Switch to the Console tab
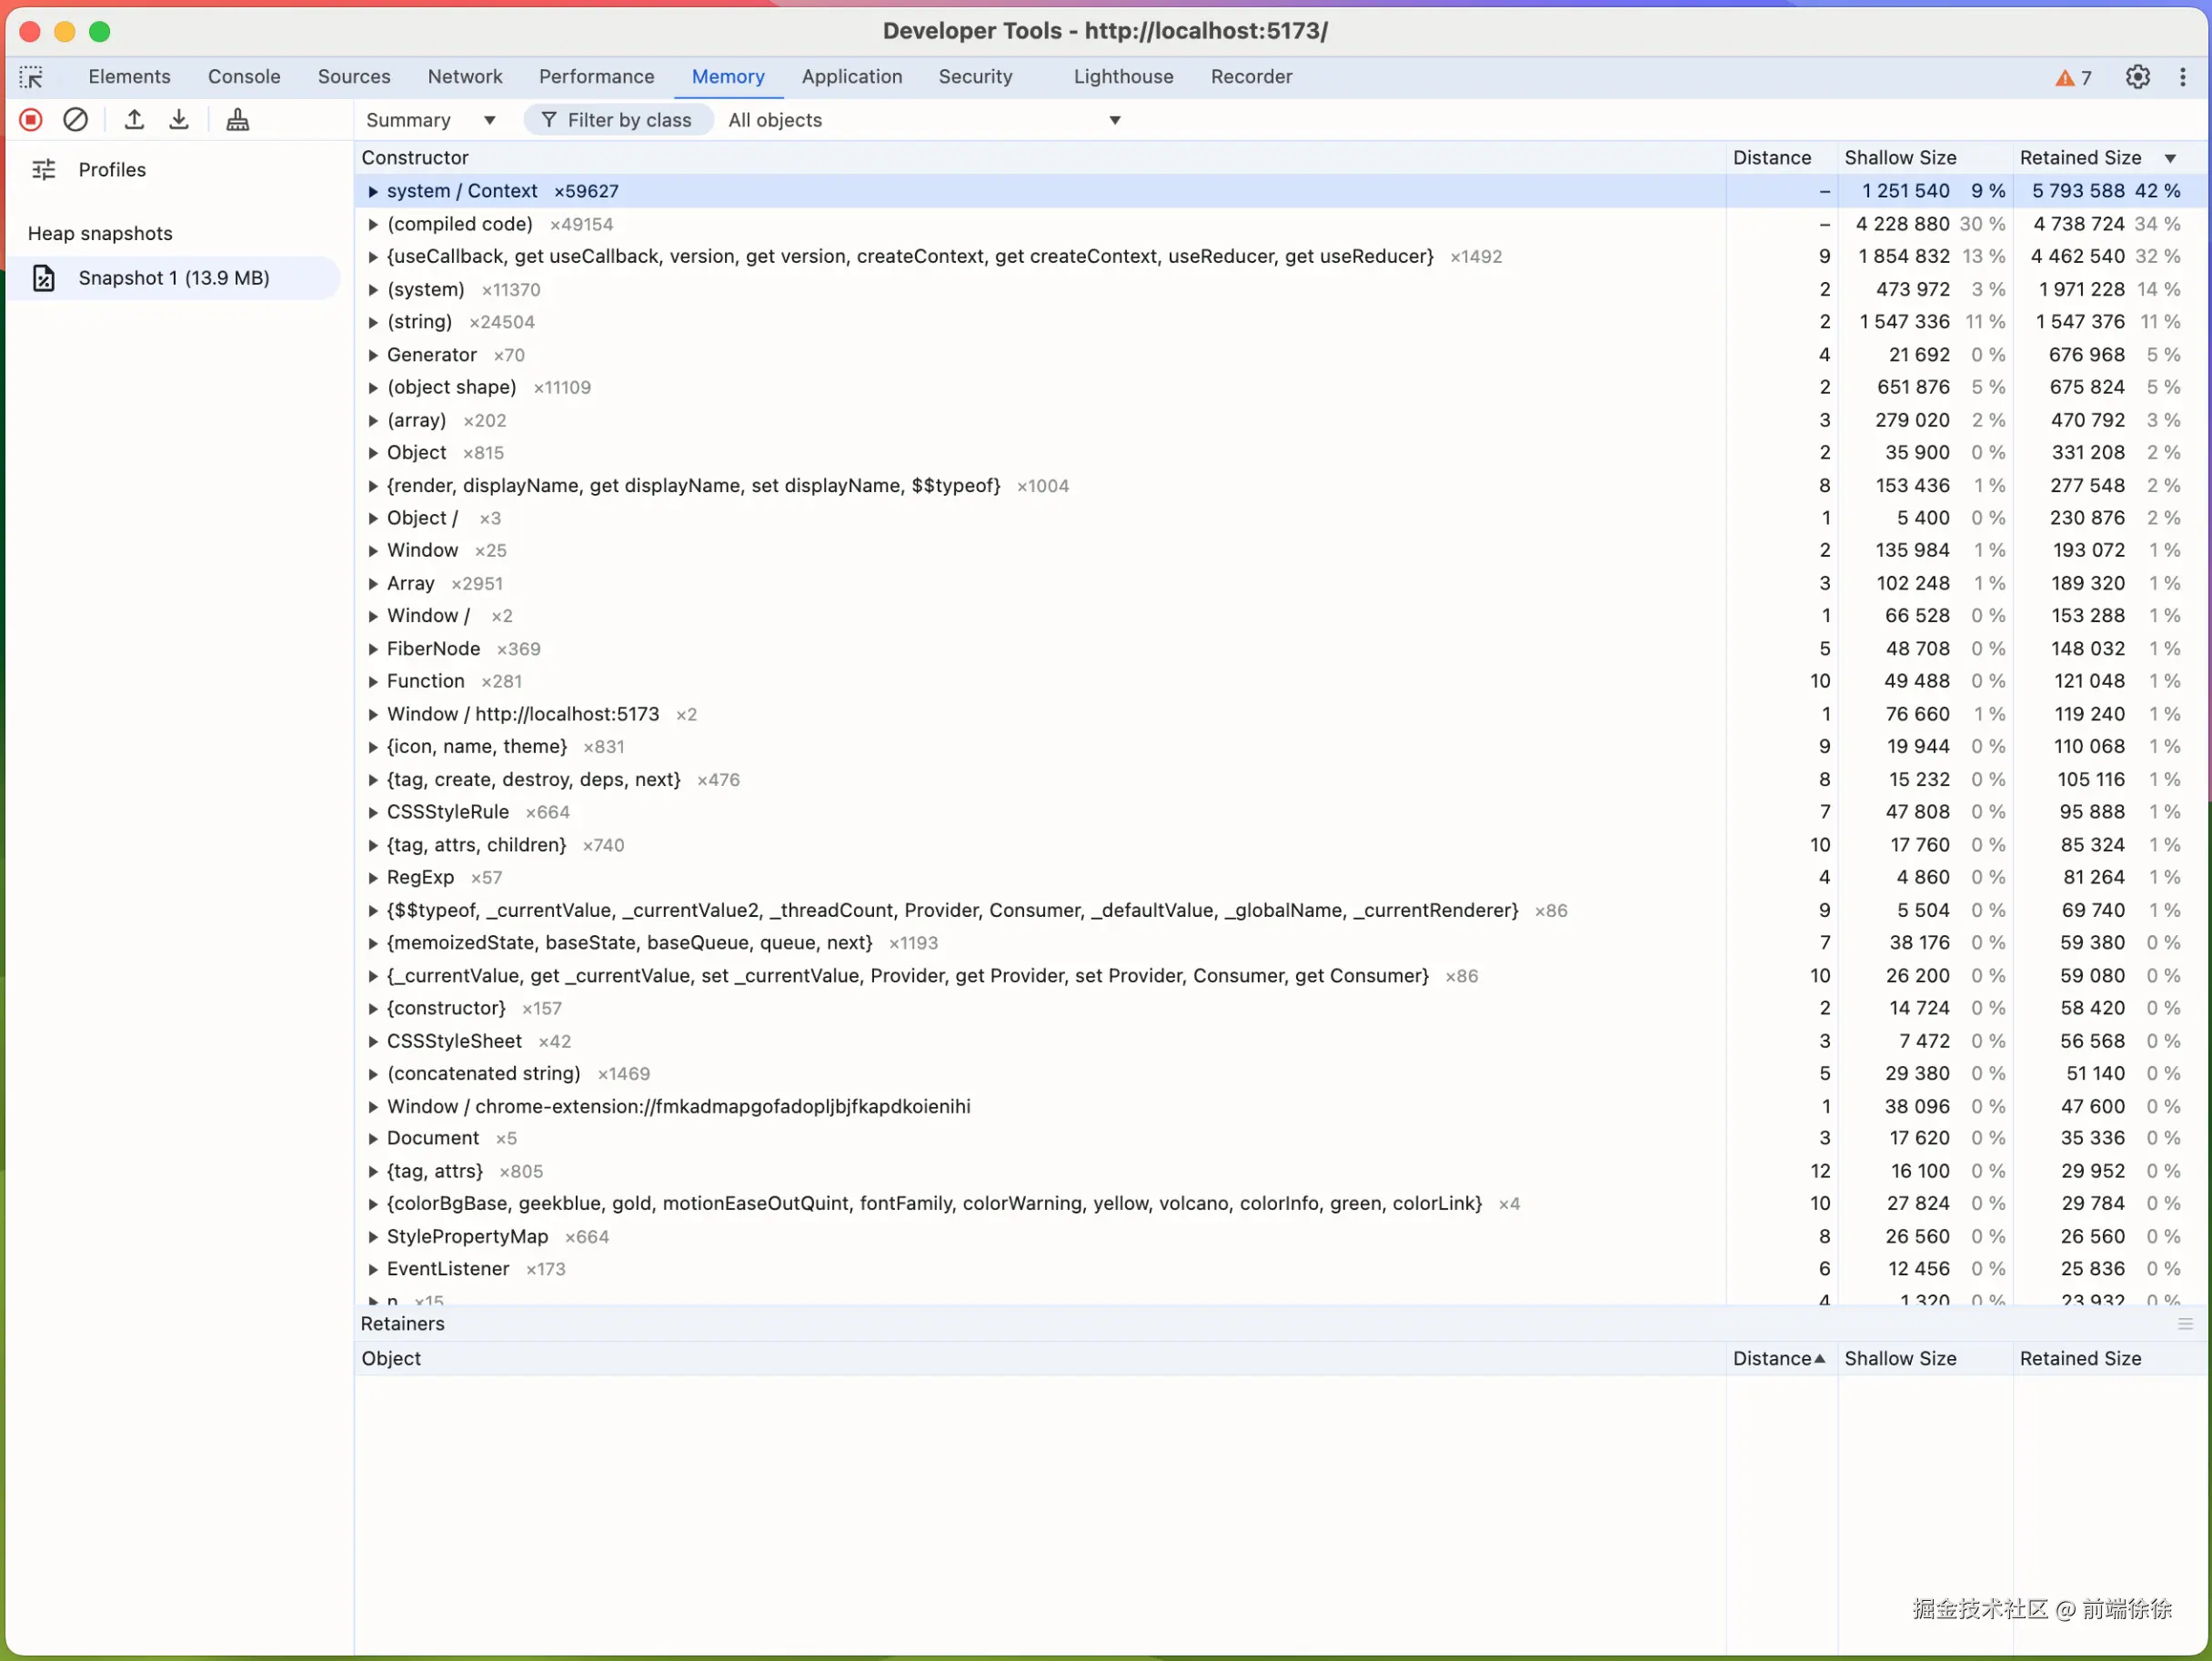The width and height of the screenshot is (2212, 1661). (244, 77)
